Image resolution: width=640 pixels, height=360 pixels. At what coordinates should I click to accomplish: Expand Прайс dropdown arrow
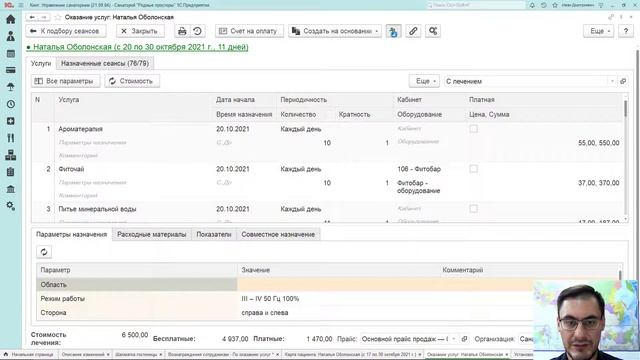tap(453, 339)
